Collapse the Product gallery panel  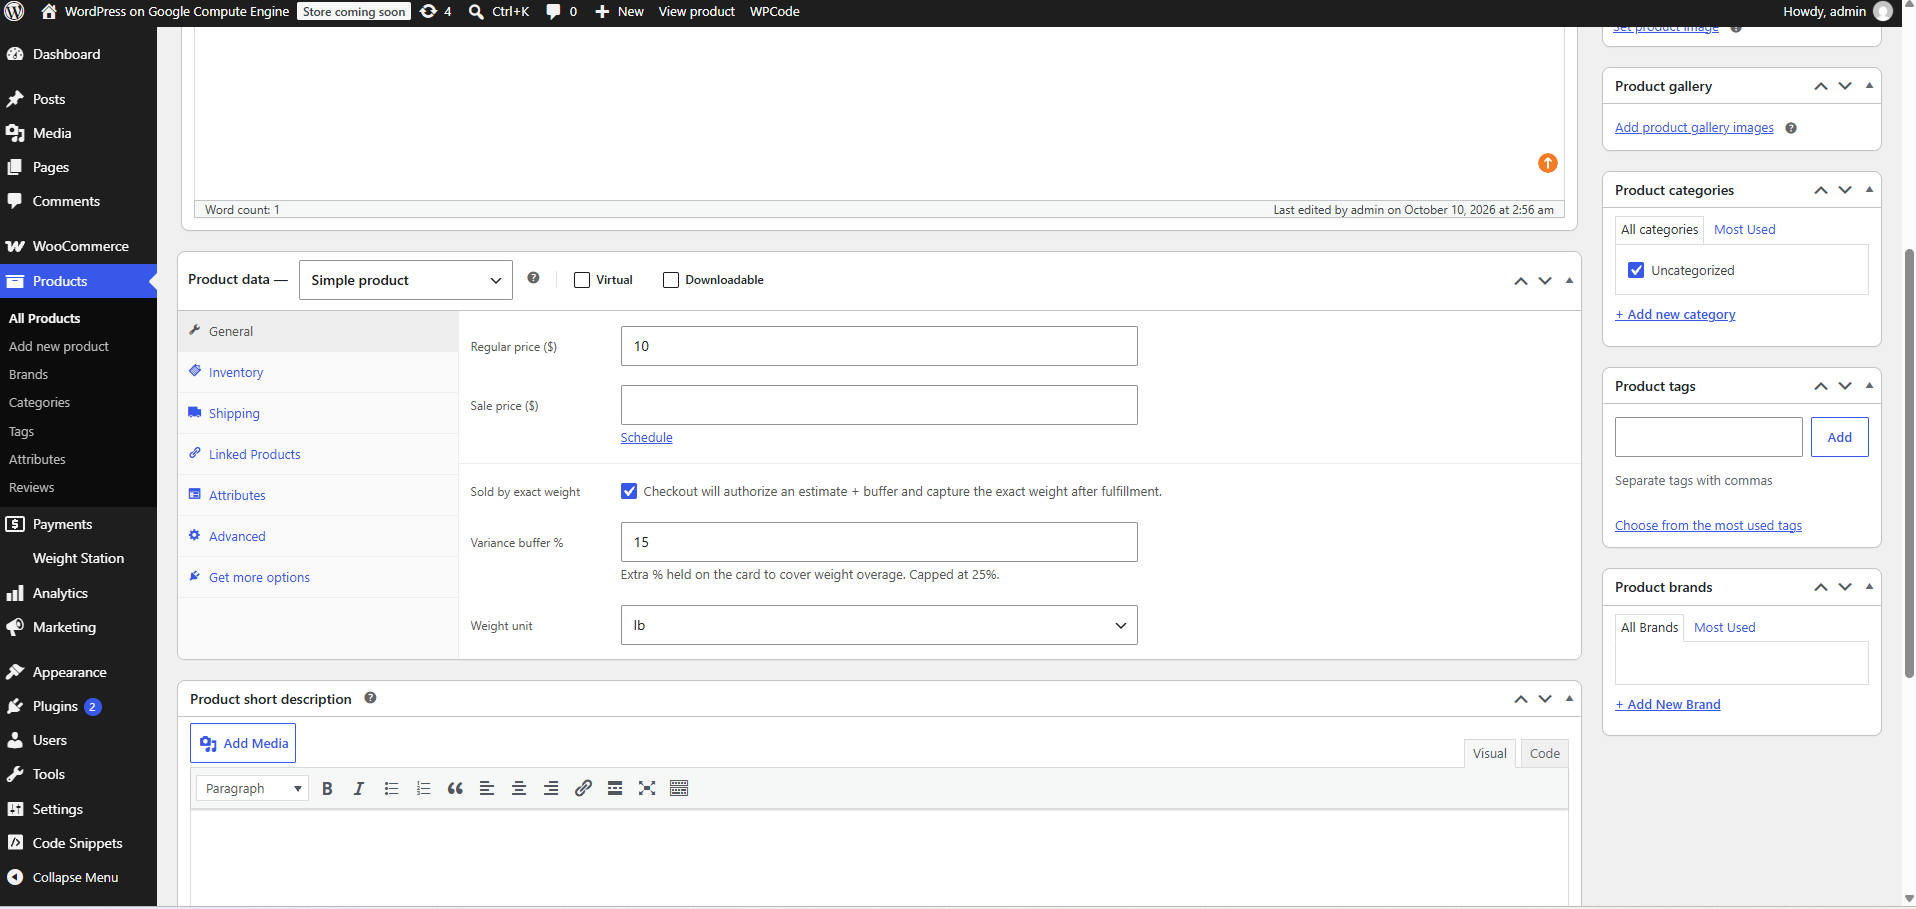(1869, 86)
